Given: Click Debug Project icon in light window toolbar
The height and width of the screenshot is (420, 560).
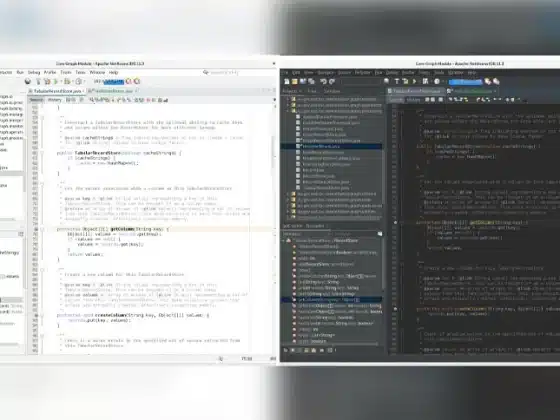Looking at the screenshot, I should (x=68, y=82).
